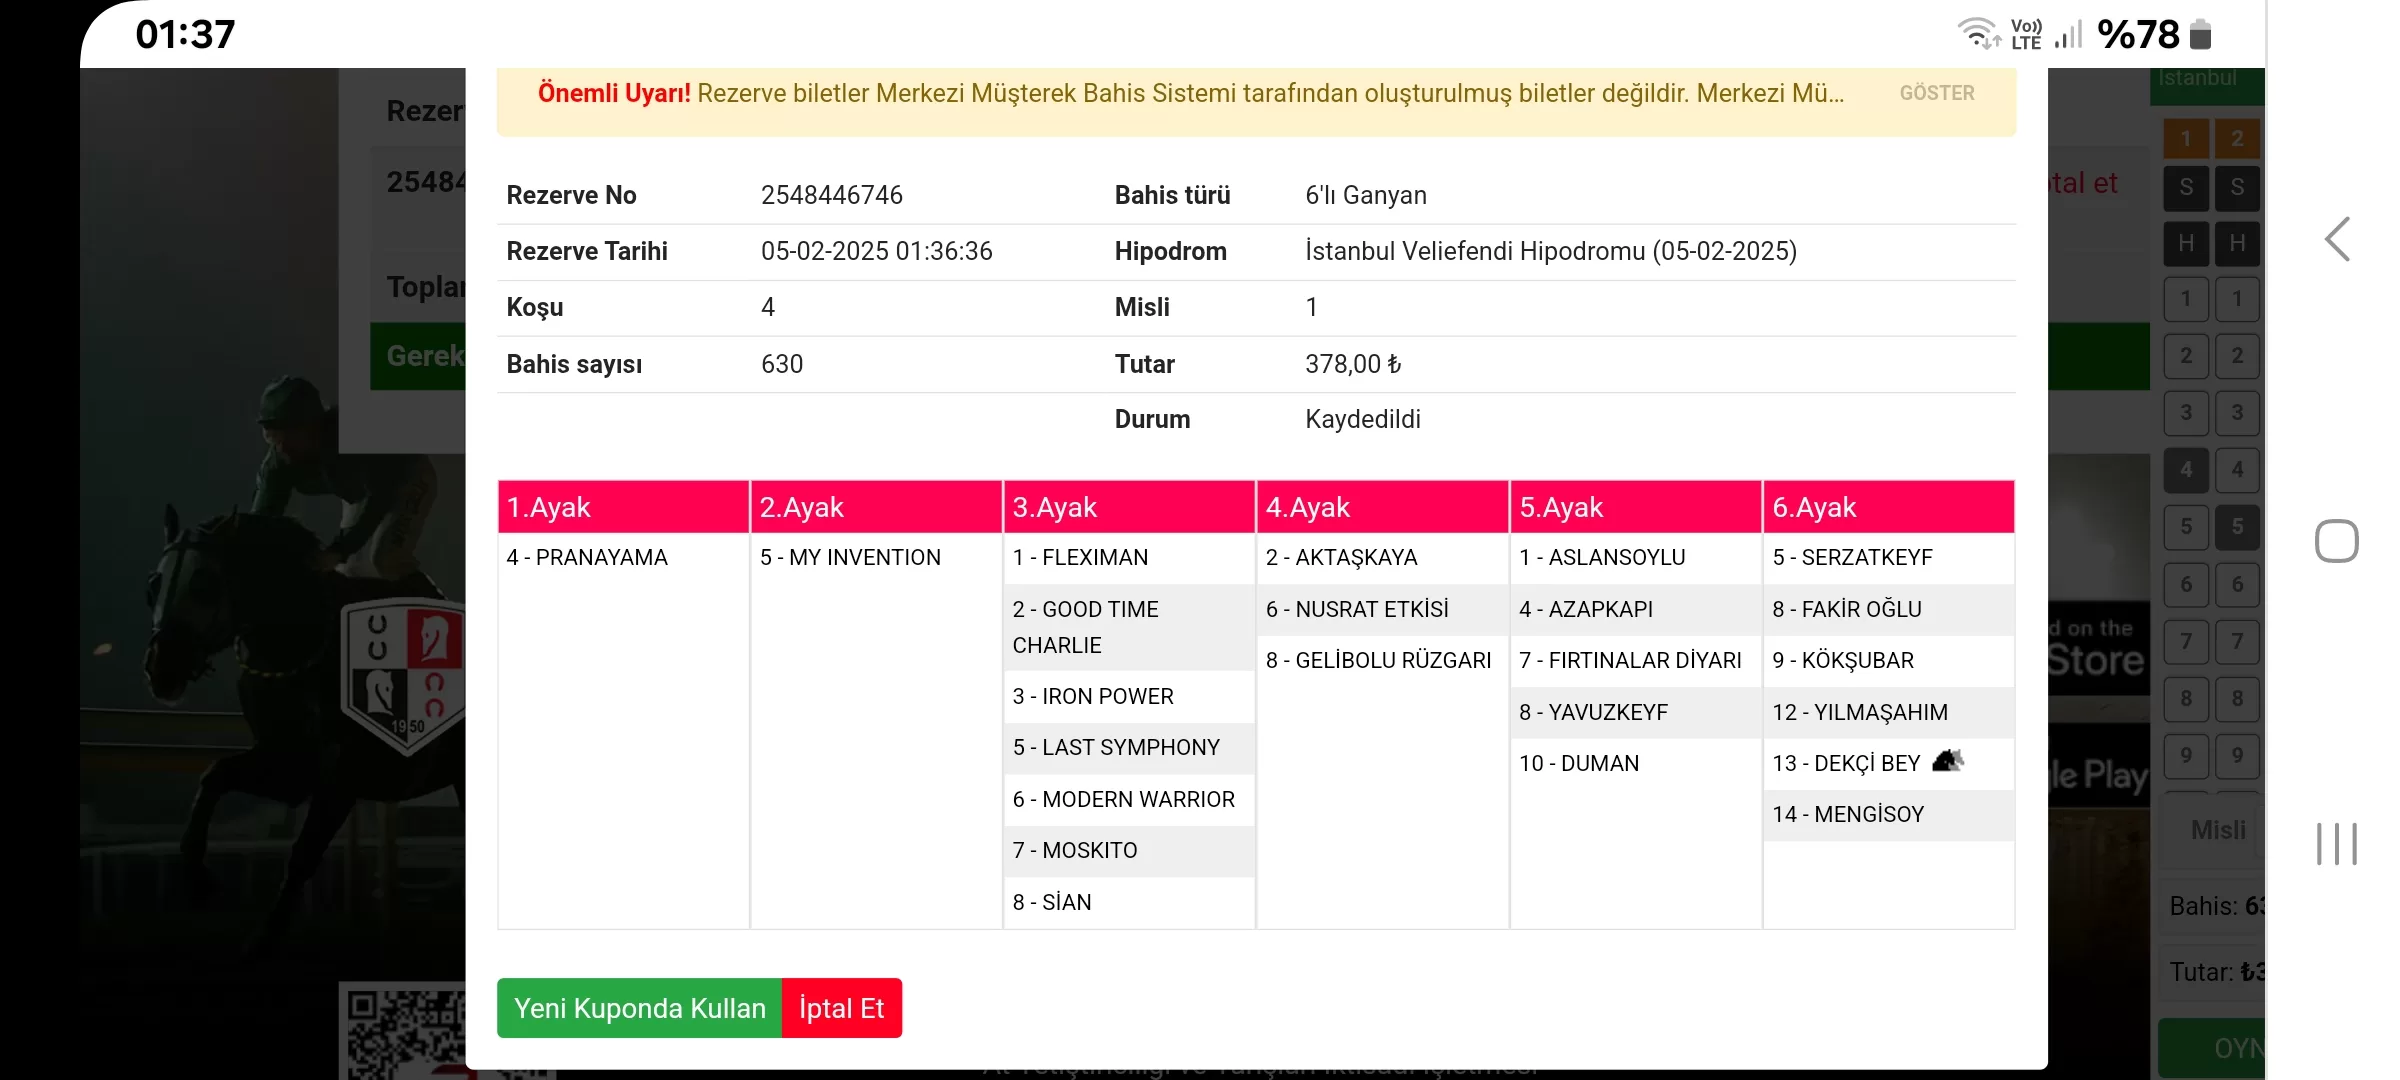Tap the Android back navigation arrow

click(2337, 240)
